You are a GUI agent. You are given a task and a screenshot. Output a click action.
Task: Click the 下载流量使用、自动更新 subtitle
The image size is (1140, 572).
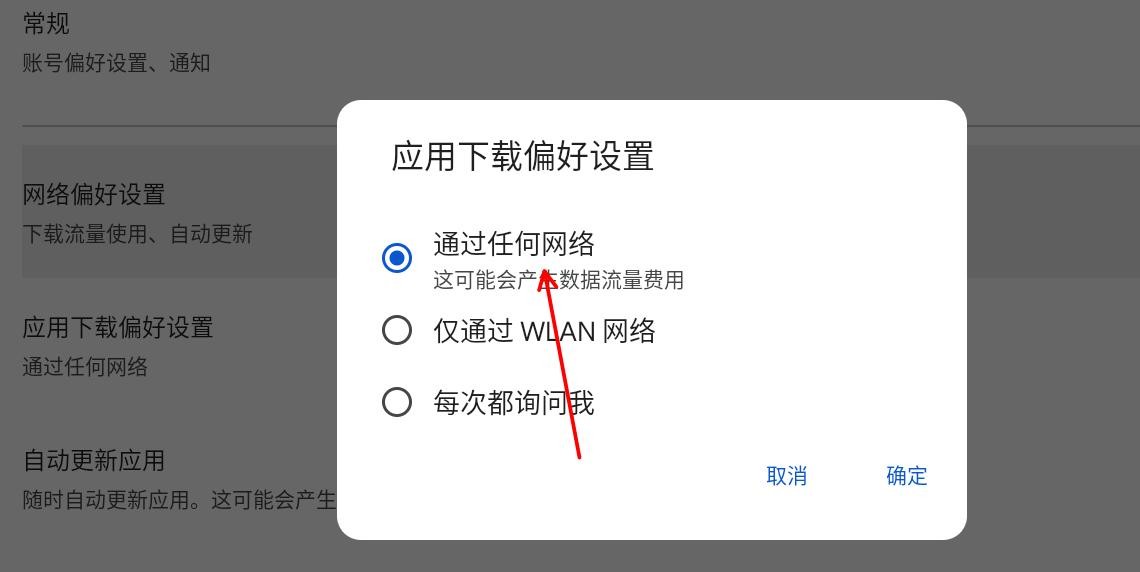click(137, 234)
